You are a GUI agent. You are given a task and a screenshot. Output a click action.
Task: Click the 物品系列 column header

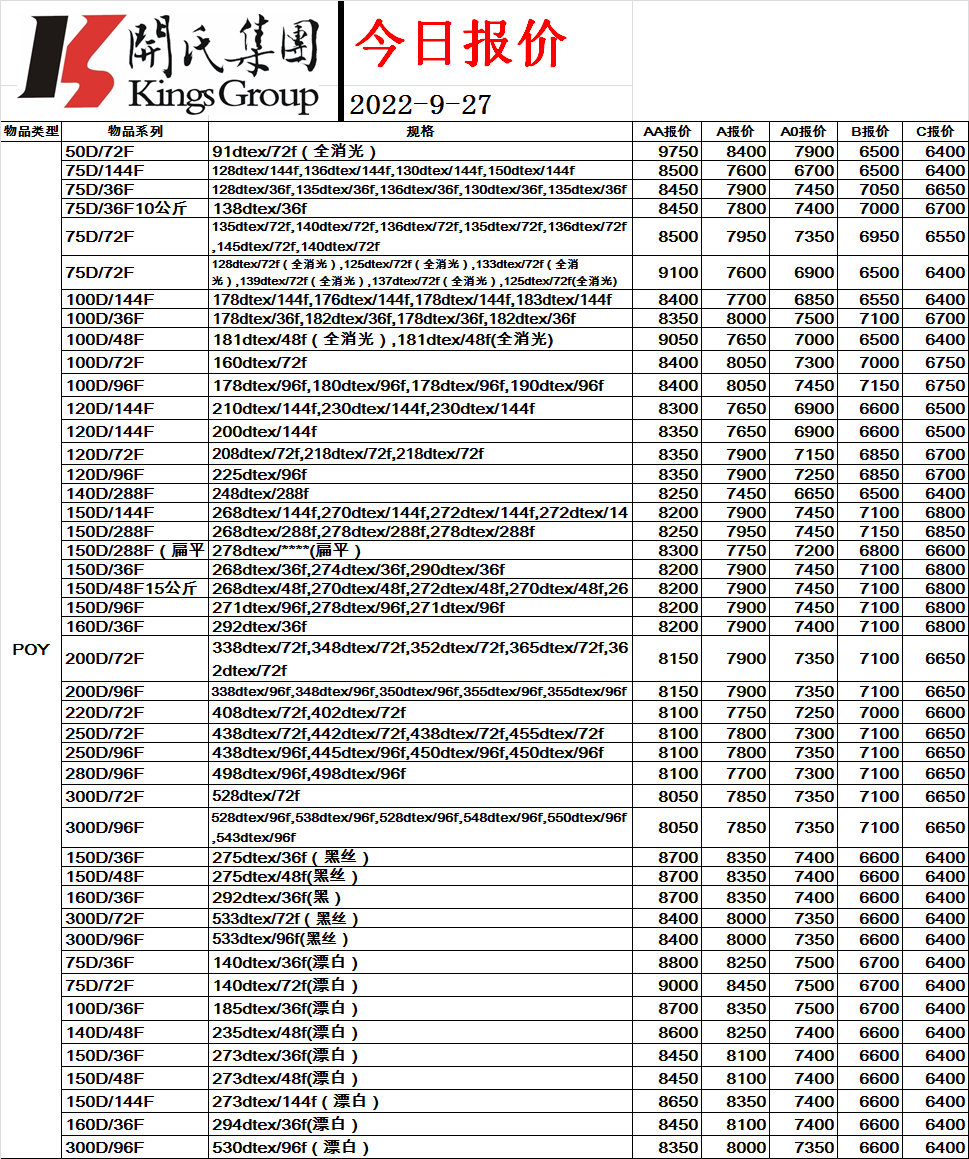(x=135, y=131)
